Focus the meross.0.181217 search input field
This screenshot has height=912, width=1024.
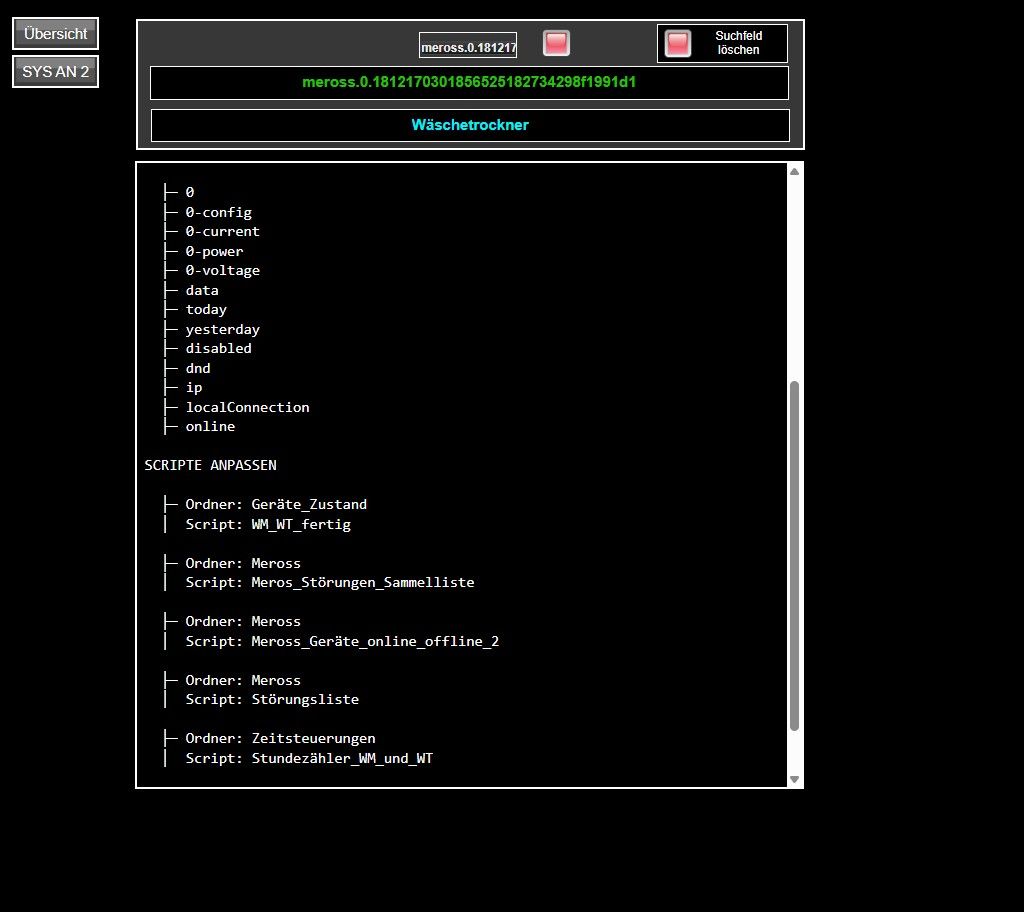468,46
